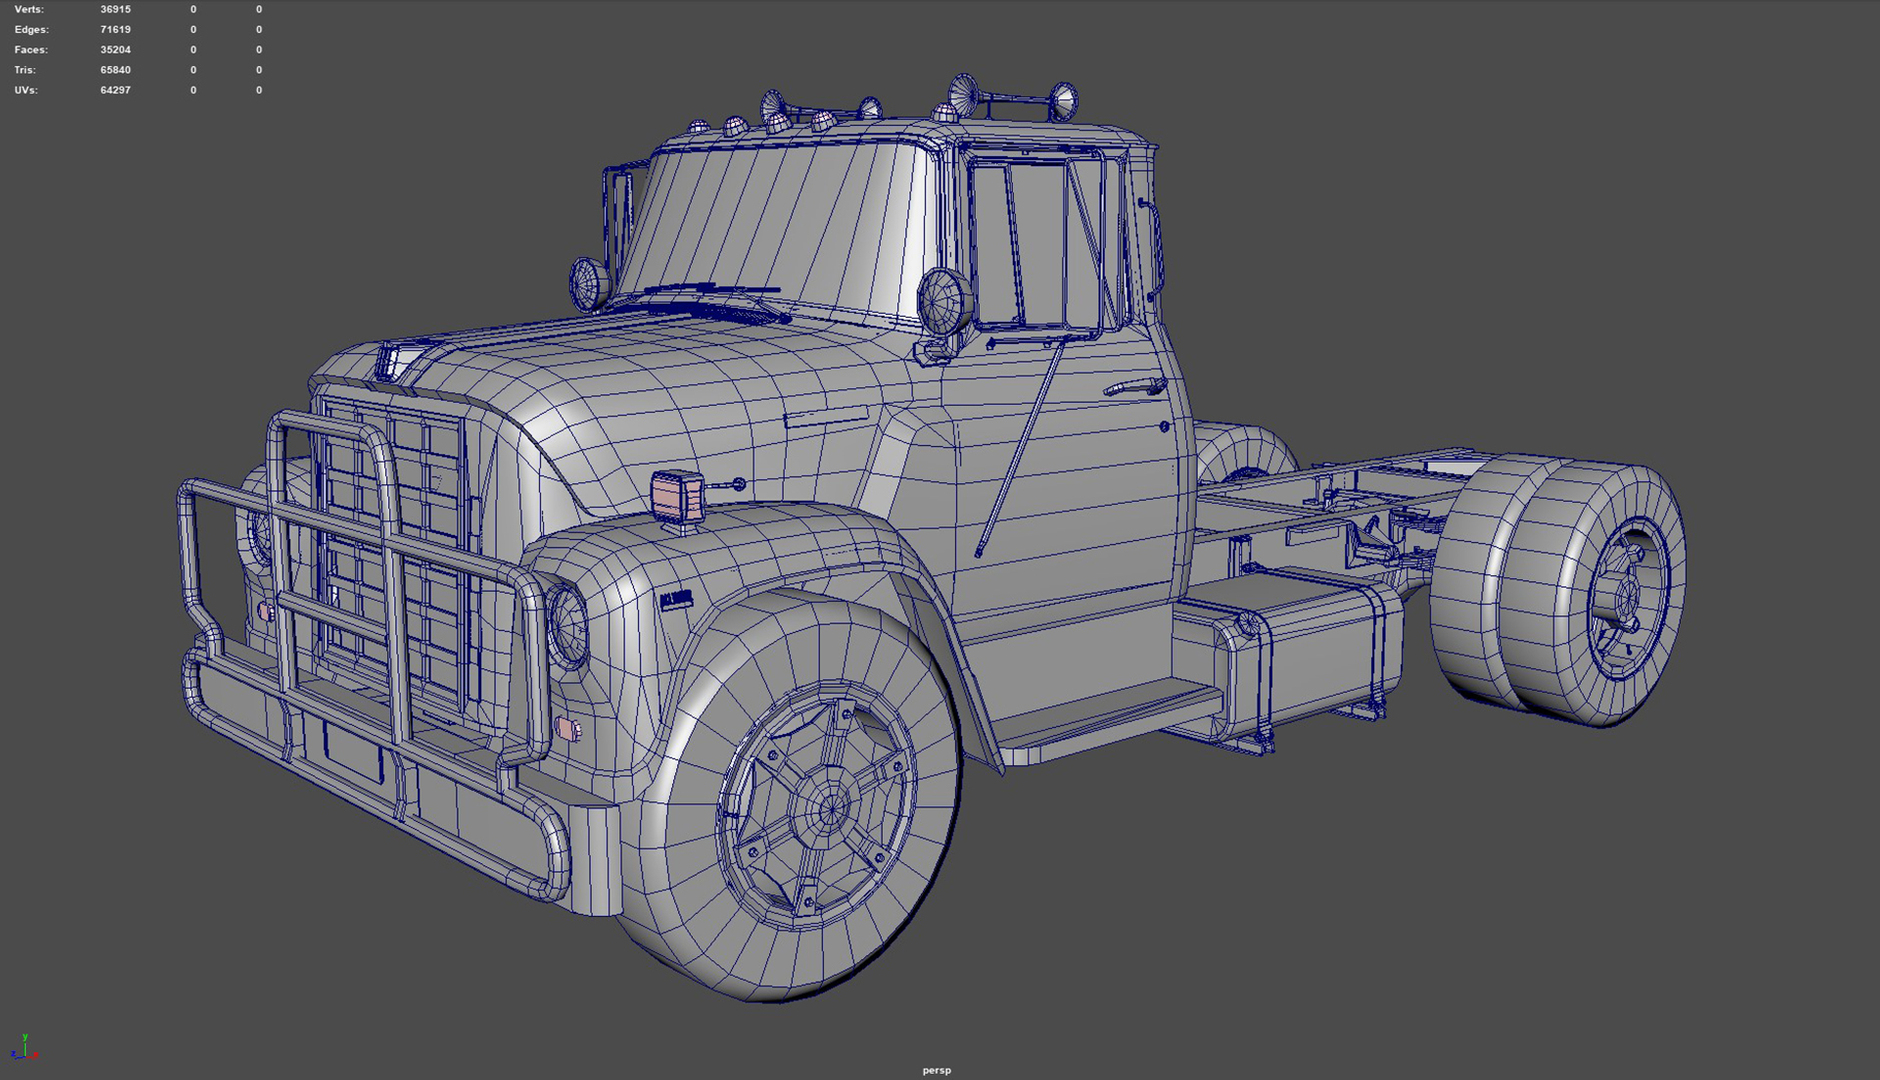
Task: Click the 'Edges:' heads-up label
Action: tap(31, 29)
